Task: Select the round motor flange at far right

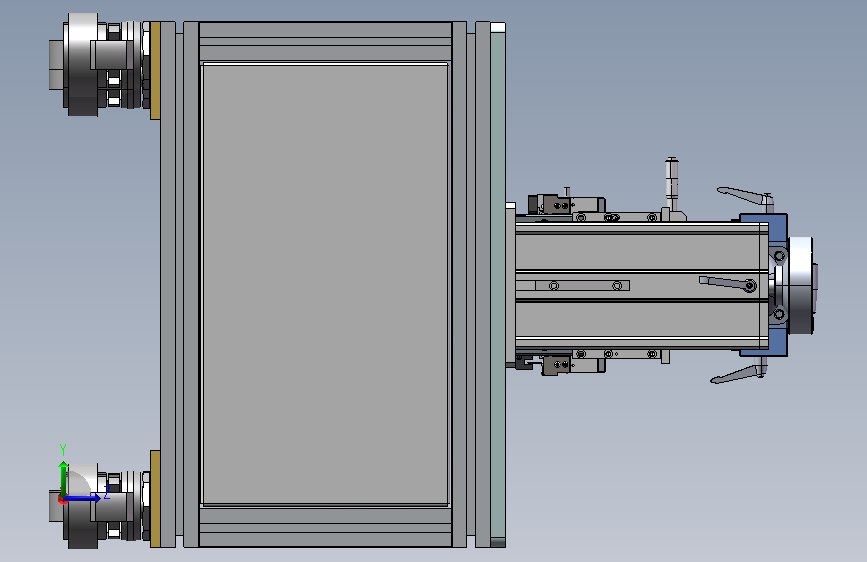Action: point(801,285)
